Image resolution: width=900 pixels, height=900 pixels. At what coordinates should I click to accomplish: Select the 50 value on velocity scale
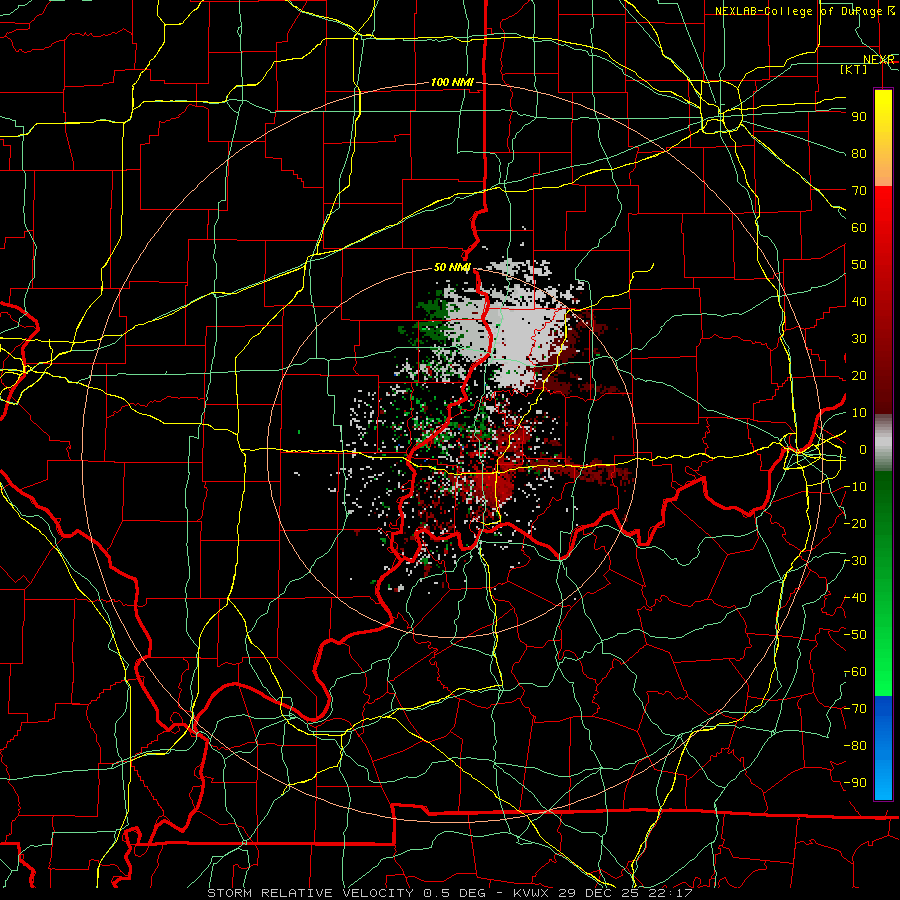click(x=859, y=265)
